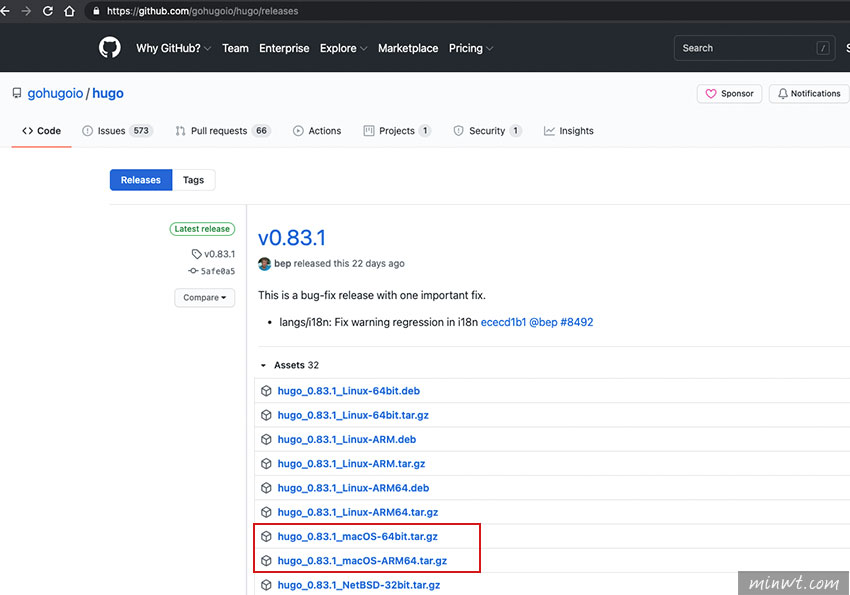Image resolution: width=850 pixels, height=595 pixels.
Task: Open commit link ececd1b1
Action: point(504,322)
